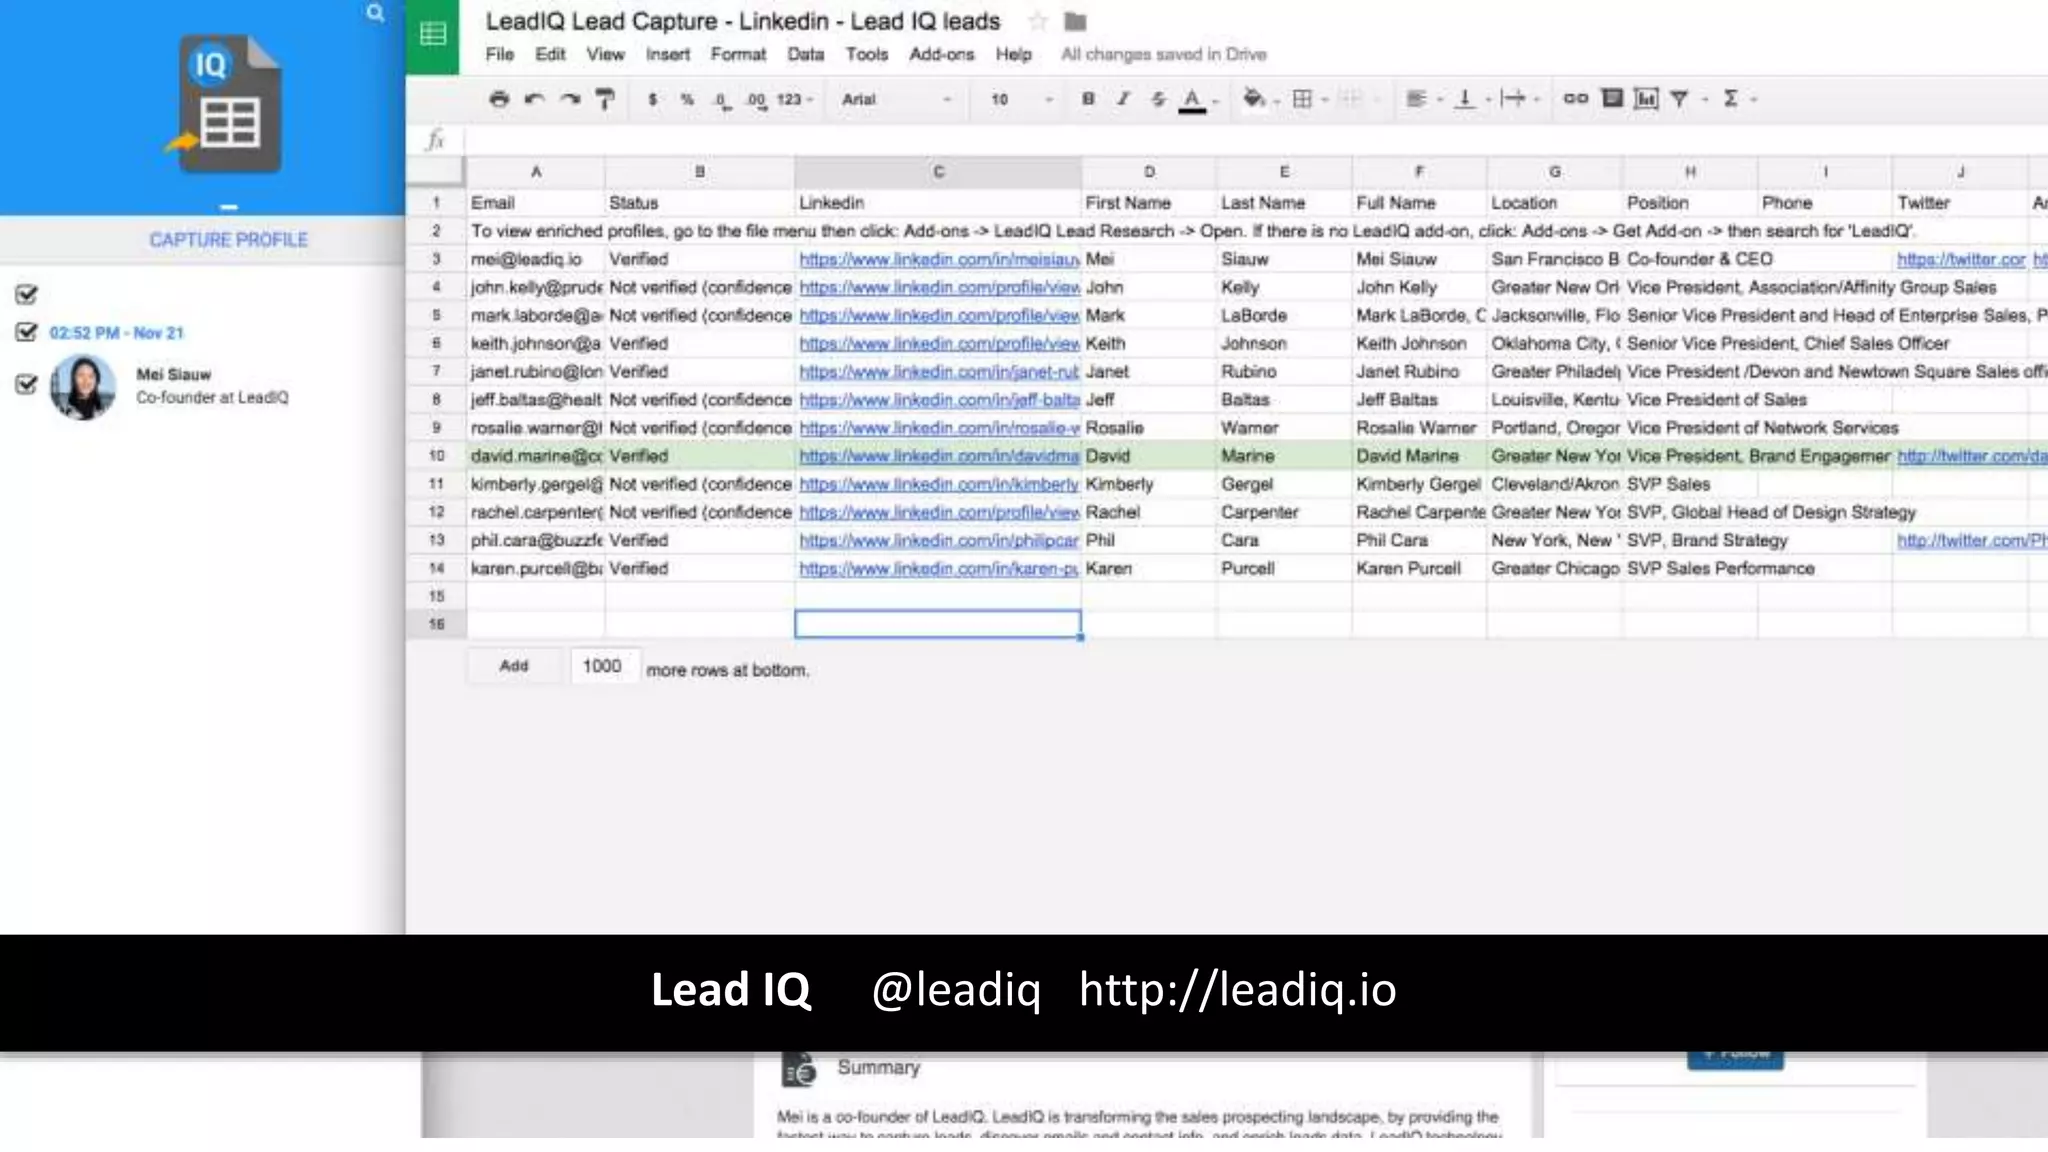Screen dimensions: 2048x1152
Task: Format as percent
Action: (x=687, y=99)
